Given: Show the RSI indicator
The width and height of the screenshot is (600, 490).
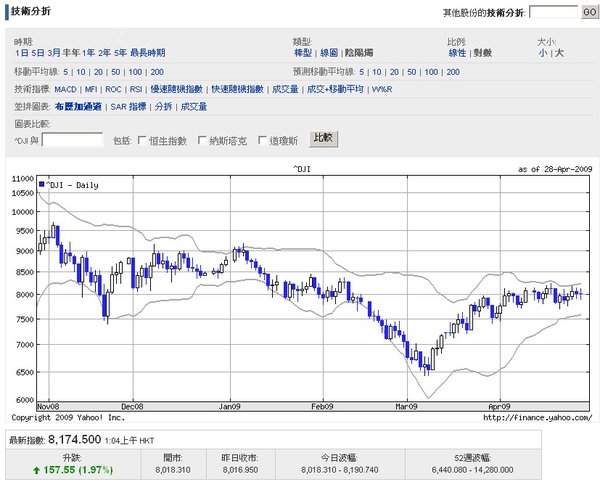Looking at the screenshot, I should (136, 89).
